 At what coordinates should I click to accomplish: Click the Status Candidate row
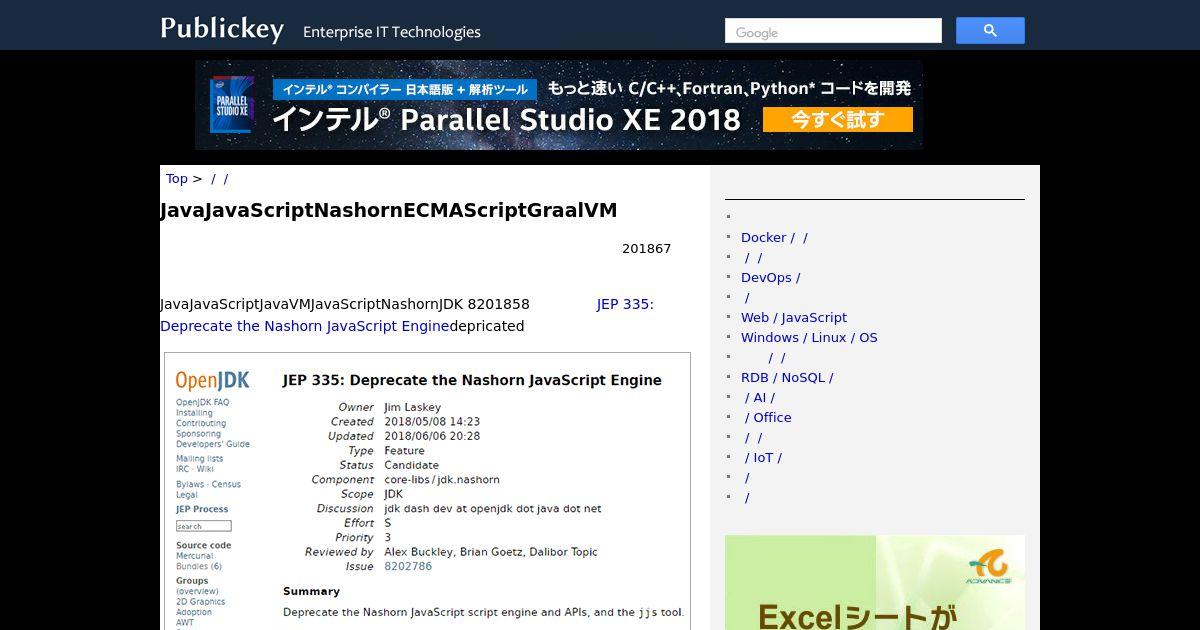389,465
